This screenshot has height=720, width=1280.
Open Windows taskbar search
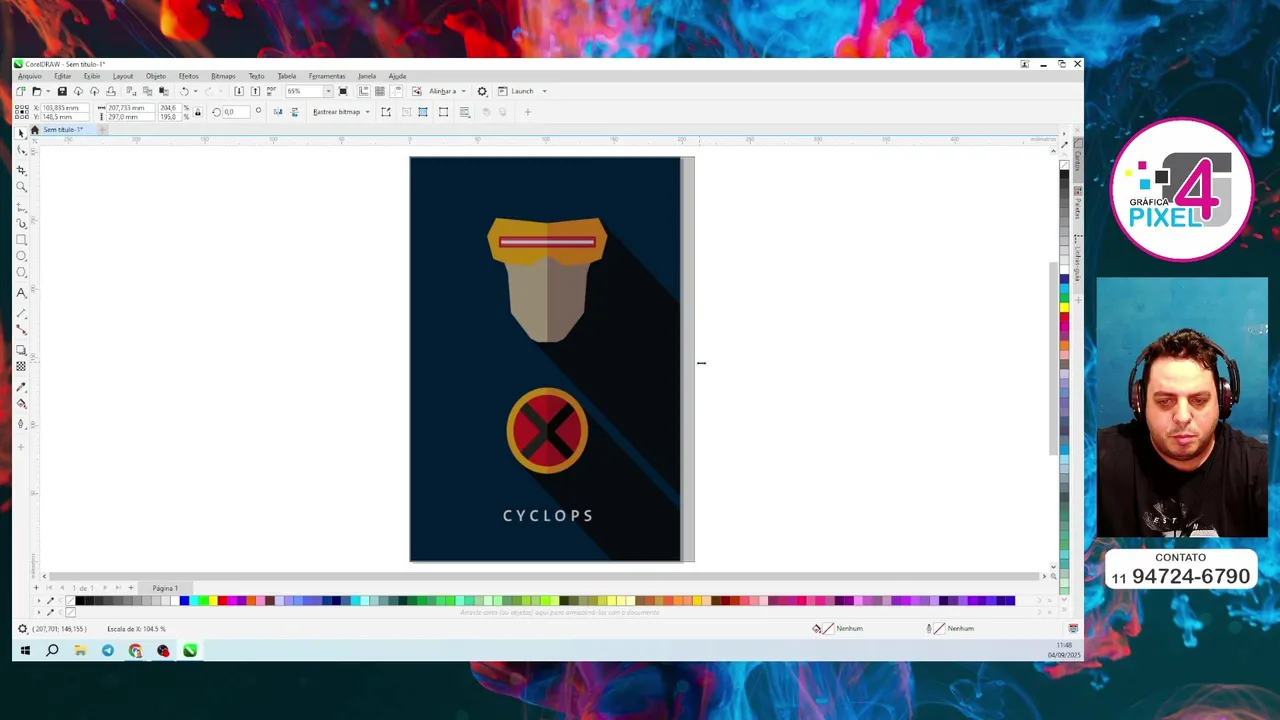pyautogui.click(x=52, y=651)
